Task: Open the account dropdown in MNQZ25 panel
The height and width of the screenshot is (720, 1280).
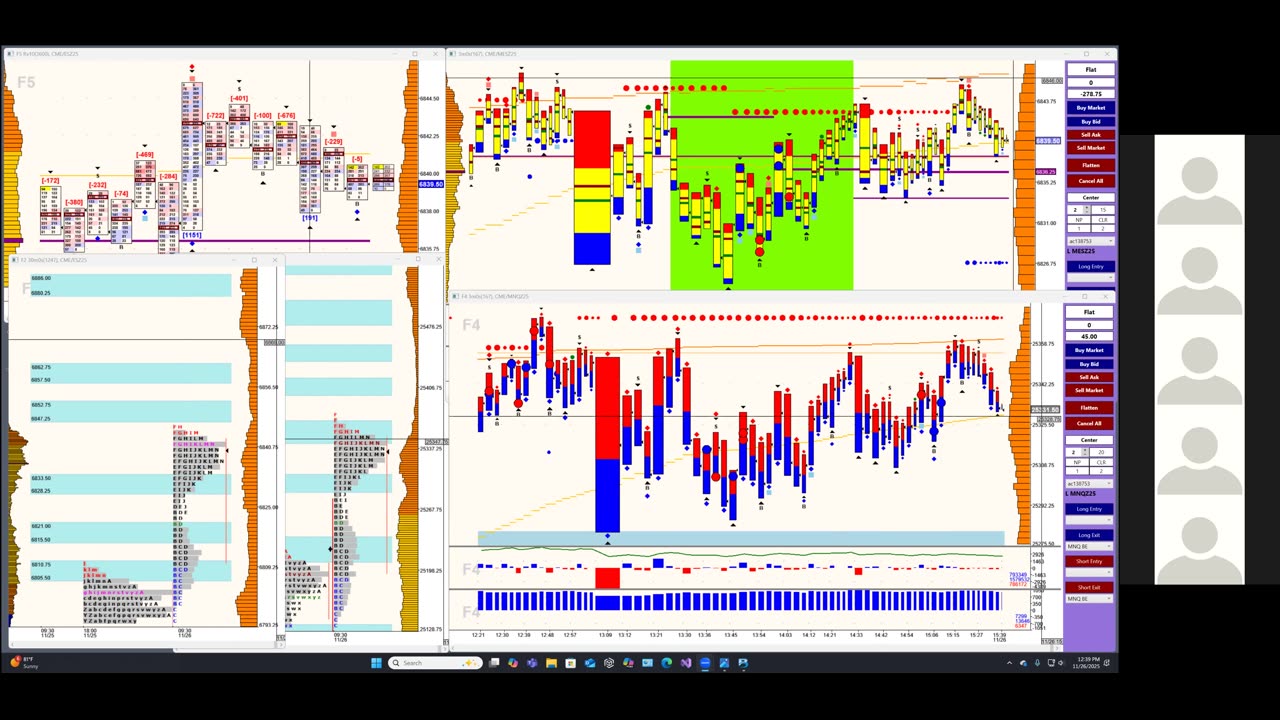Action: coord(1089,484)
